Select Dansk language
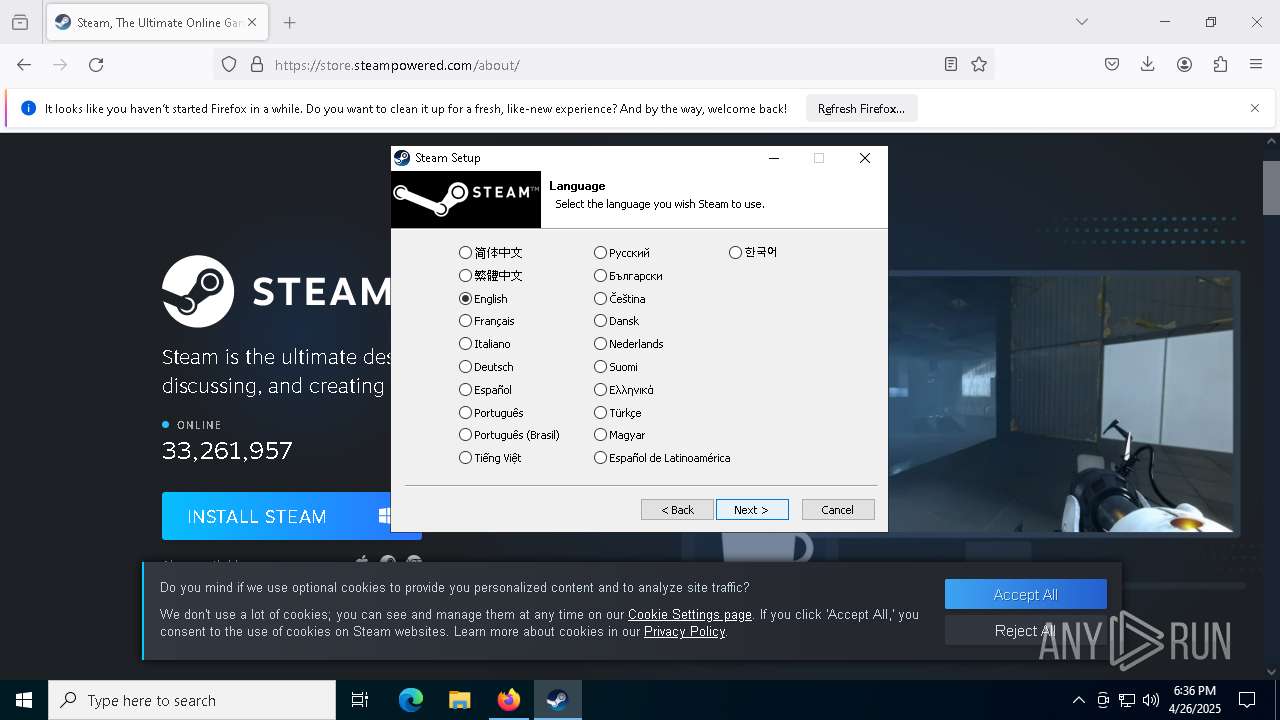The image size is (1280, 720). pos(616,321)
